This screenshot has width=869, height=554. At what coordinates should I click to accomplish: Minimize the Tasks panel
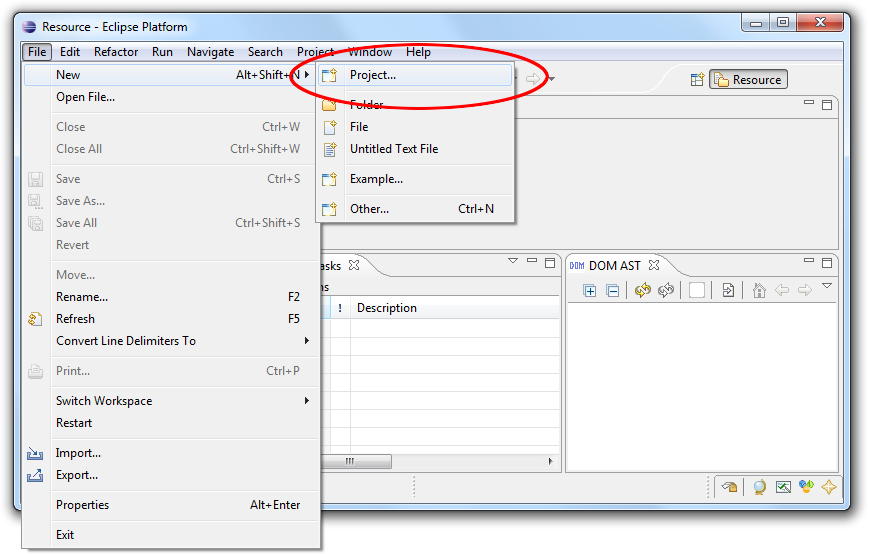pos(532,260)
